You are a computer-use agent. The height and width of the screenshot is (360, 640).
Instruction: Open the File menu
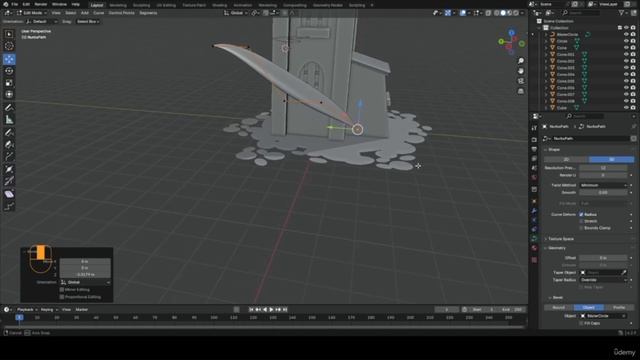15,4
